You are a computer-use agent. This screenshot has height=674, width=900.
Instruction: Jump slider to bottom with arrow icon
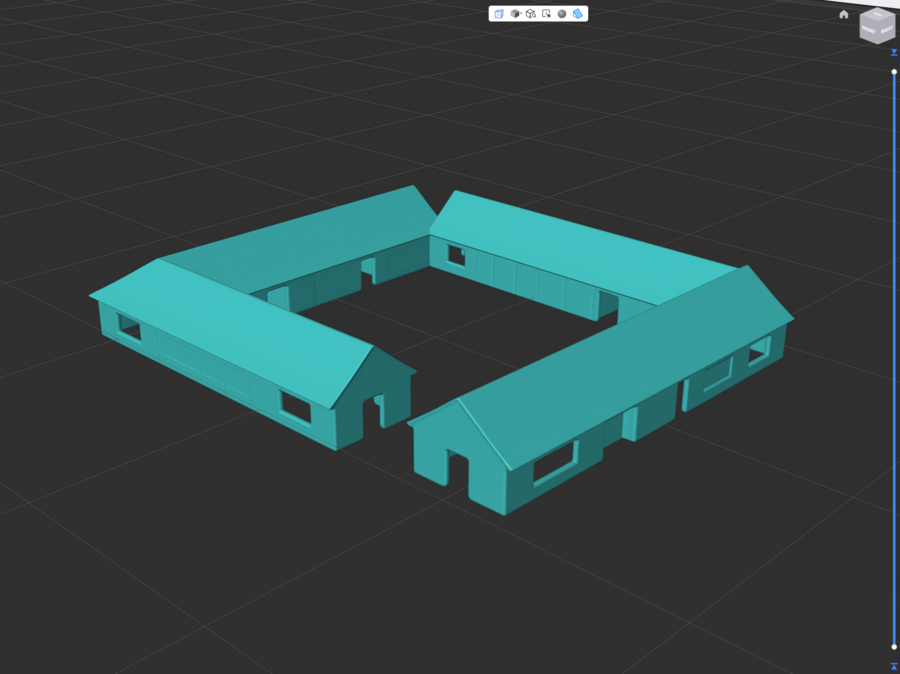click(894, 667)
